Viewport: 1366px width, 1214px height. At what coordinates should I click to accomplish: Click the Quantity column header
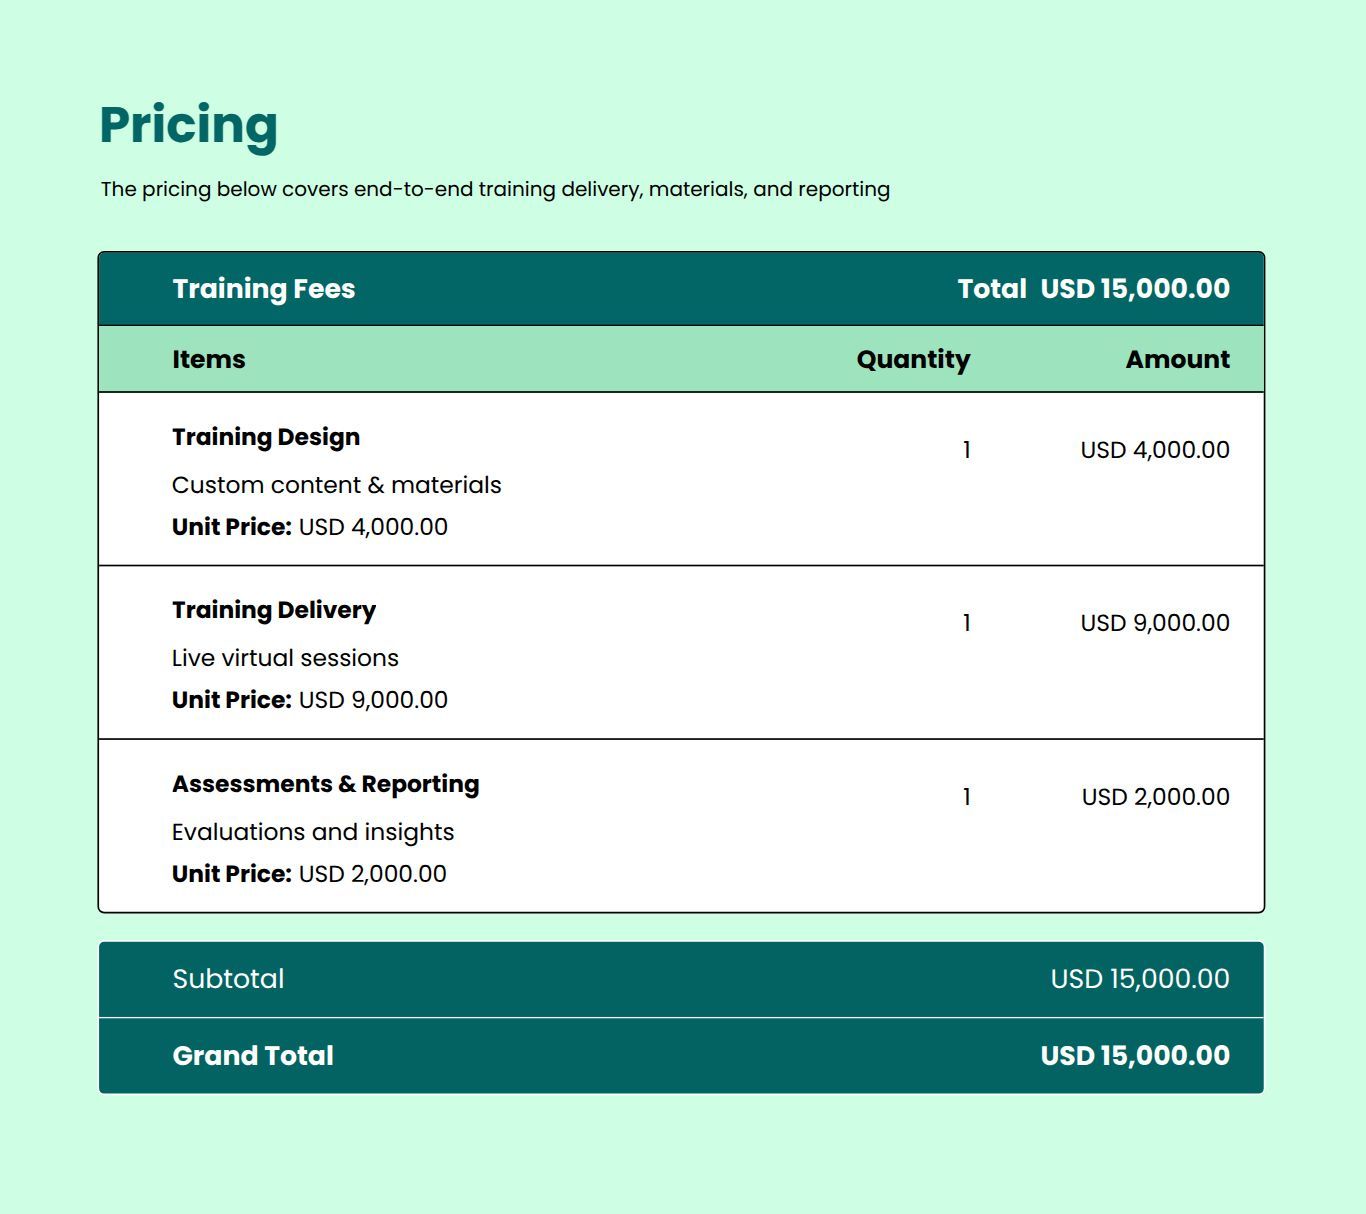pyautogui.click(x=913, y=359)
